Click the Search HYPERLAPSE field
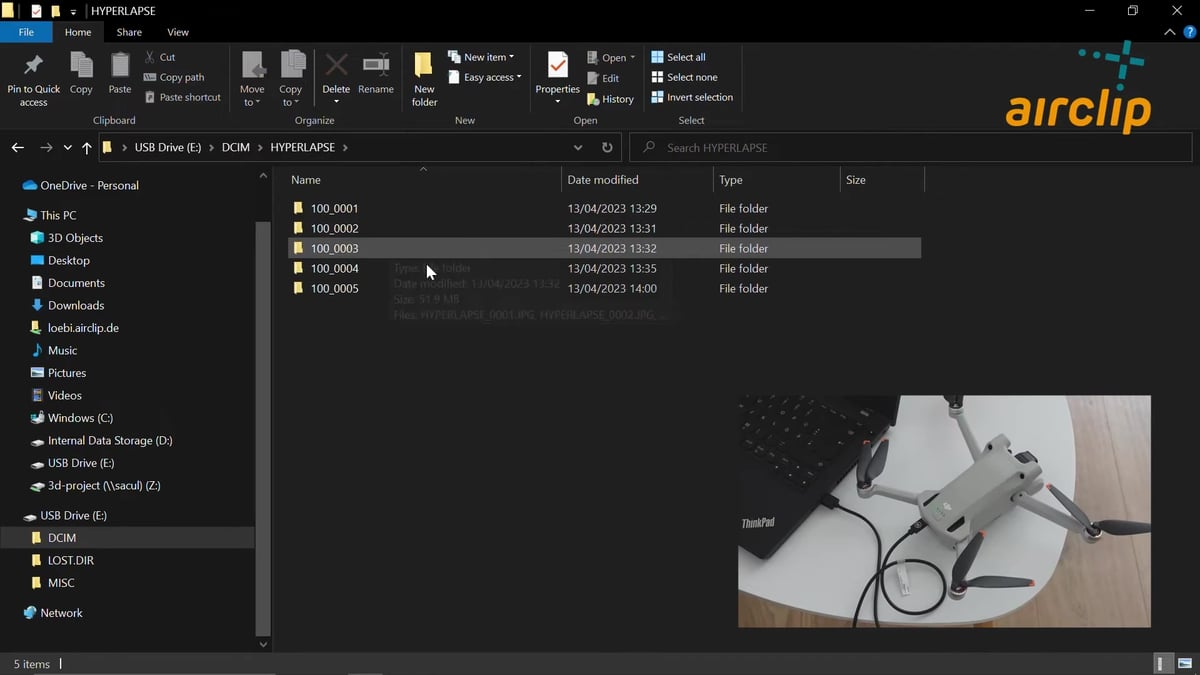The width and height of the screenshot is (1200, 675). (x=910, y=147)
